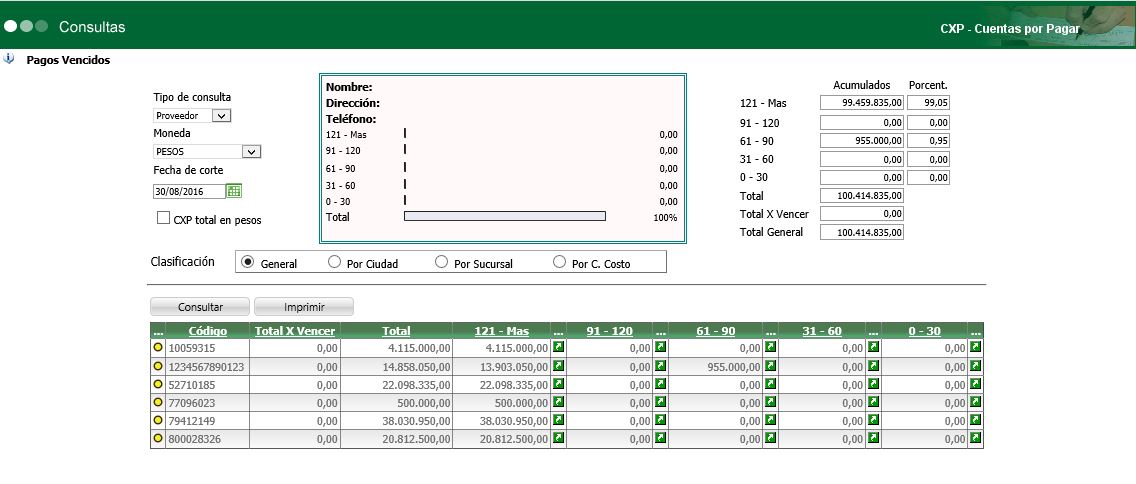Viewport: 1136px width, 484px height.
Task: Click the Total 100% progress bar
Action: pos(504,216)
